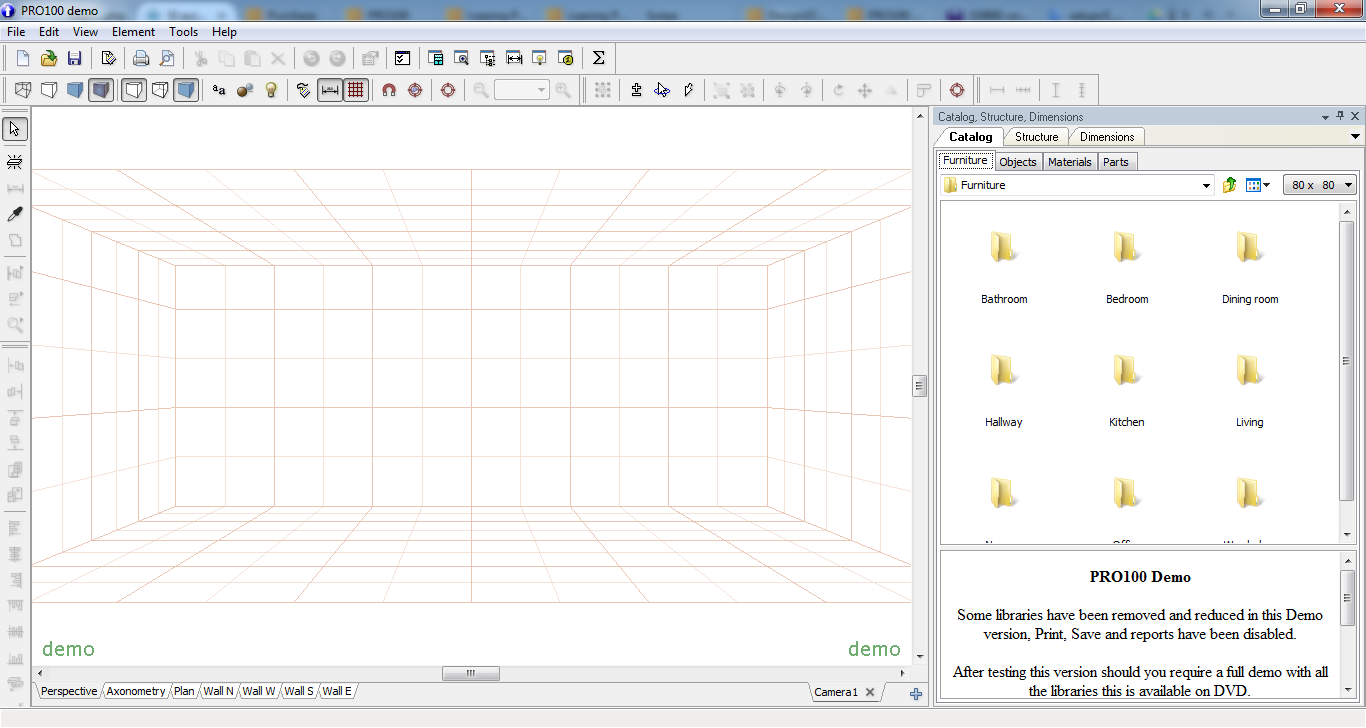Toggle the grid display icon
The height and width of the screenshot is (728, 1366).
click(x=356, y=90)
